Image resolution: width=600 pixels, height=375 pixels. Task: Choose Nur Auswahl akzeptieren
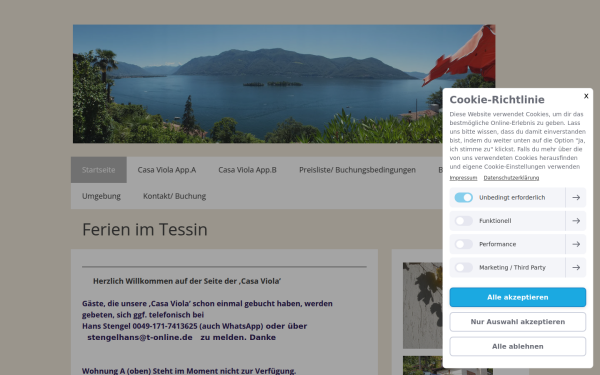tap(517, 322)
